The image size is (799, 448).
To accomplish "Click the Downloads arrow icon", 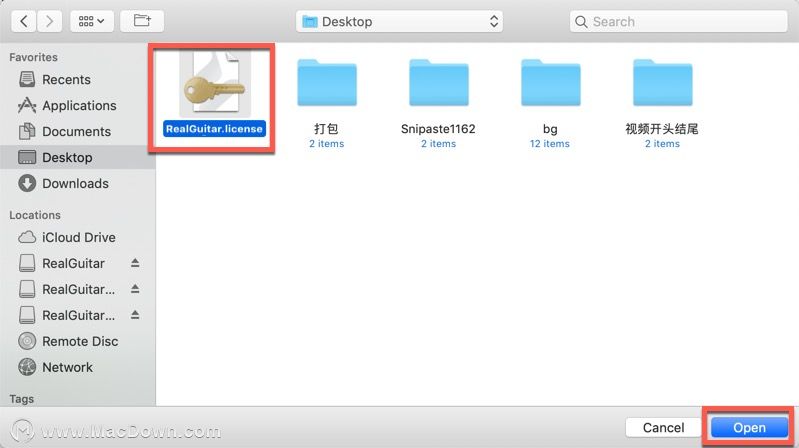I will tap(27, 183).
